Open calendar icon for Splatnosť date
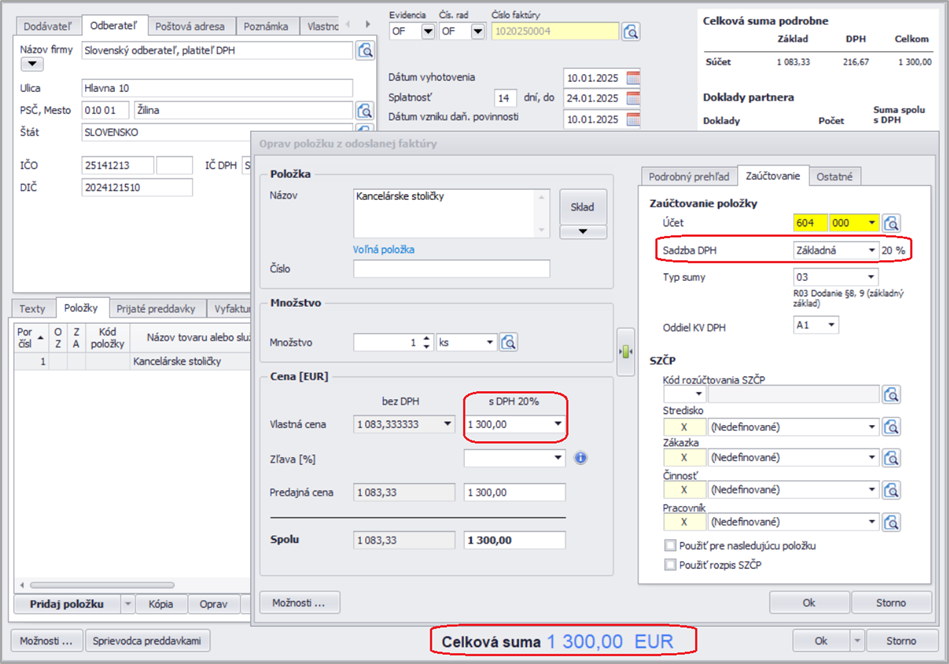949x664 pixels. point(632,98)
